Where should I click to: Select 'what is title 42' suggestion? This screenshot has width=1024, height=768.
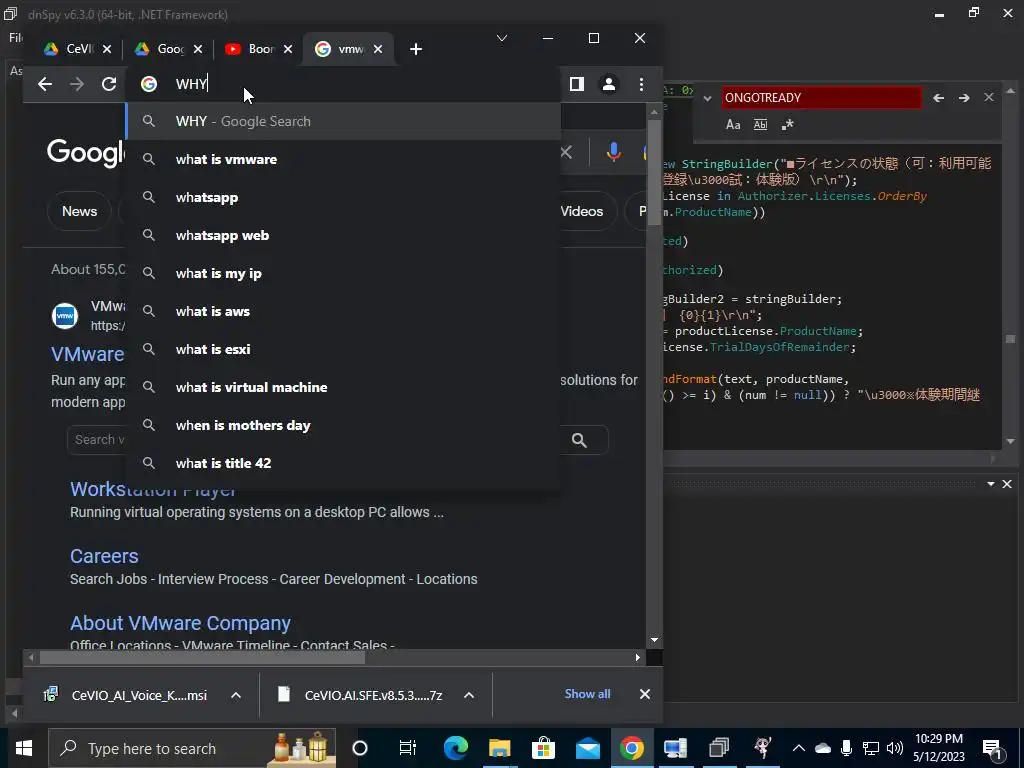point(343,463)
